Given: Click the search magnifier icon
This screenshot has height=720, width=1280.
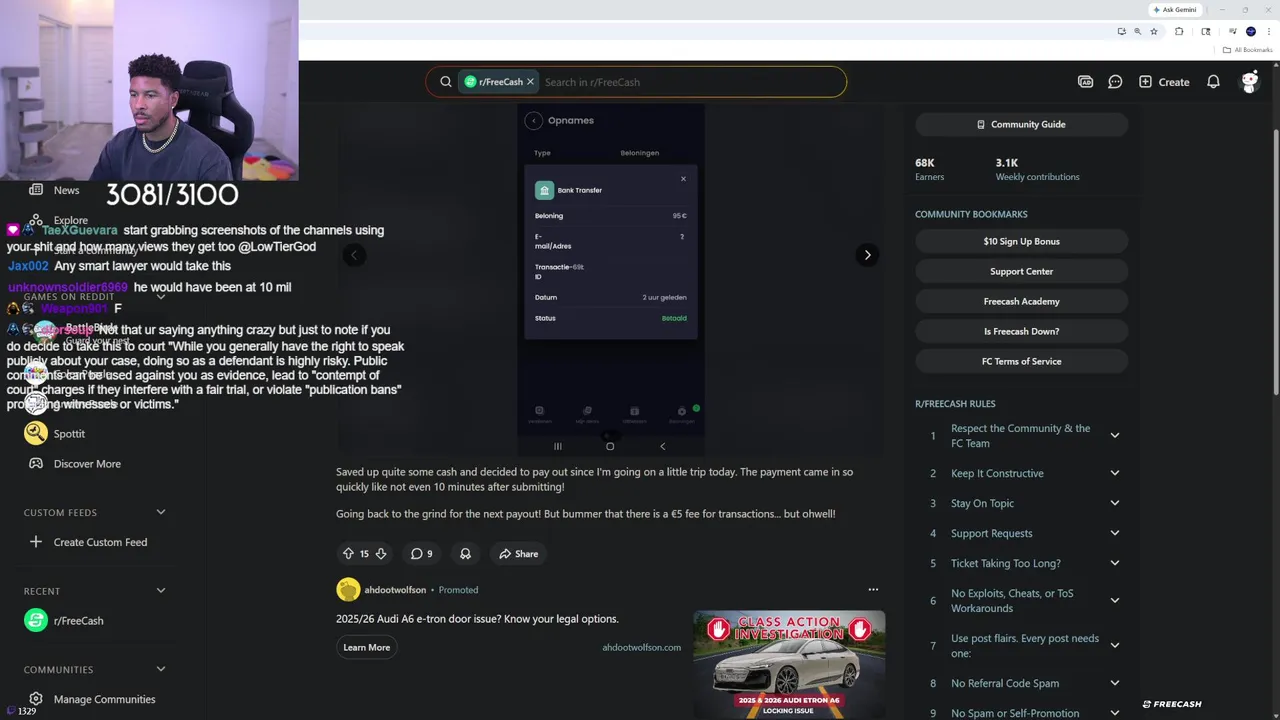Looking at the screenshot, I should click(446, 82).
